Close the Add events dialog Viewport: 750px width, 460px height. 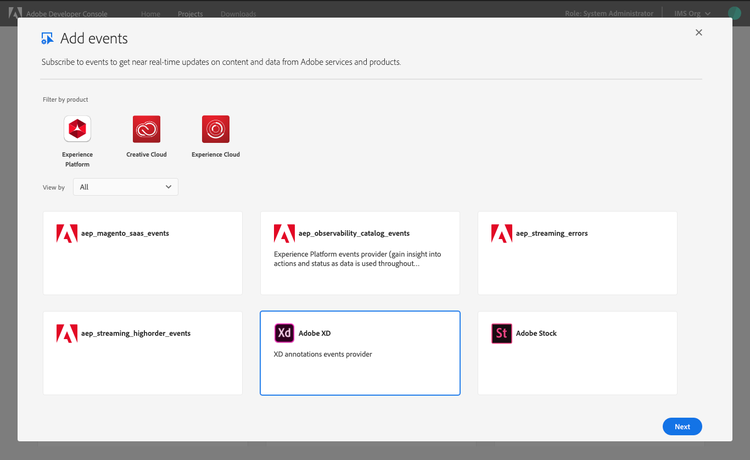click(699, 33)
